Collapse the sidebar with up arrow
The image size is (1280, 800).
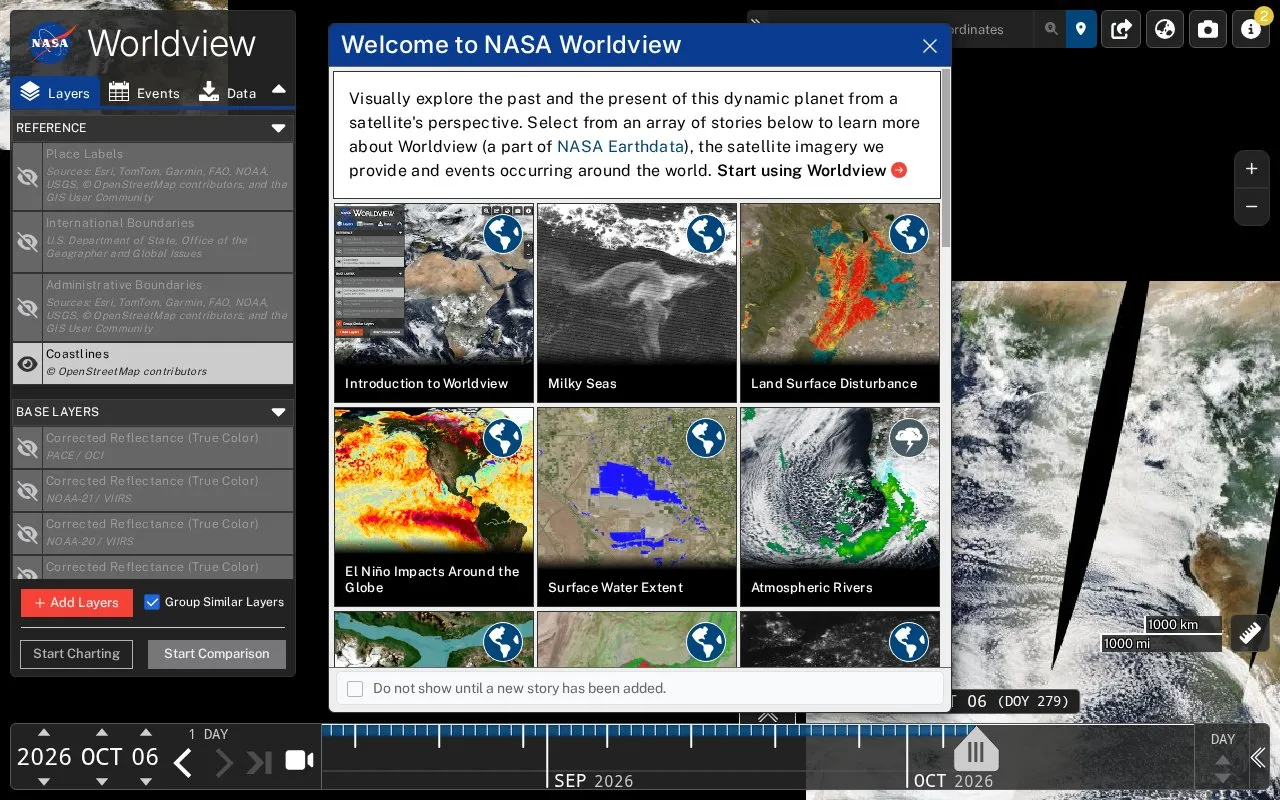pos(279,90)
